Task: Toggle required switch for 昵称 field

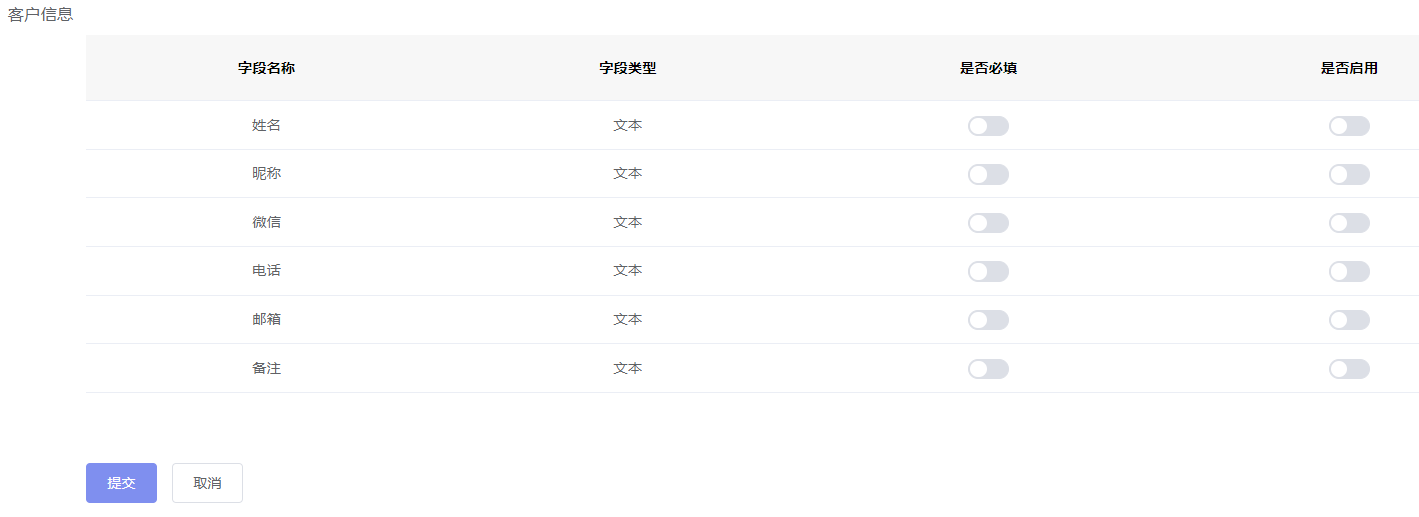Action: pos(988,174)
